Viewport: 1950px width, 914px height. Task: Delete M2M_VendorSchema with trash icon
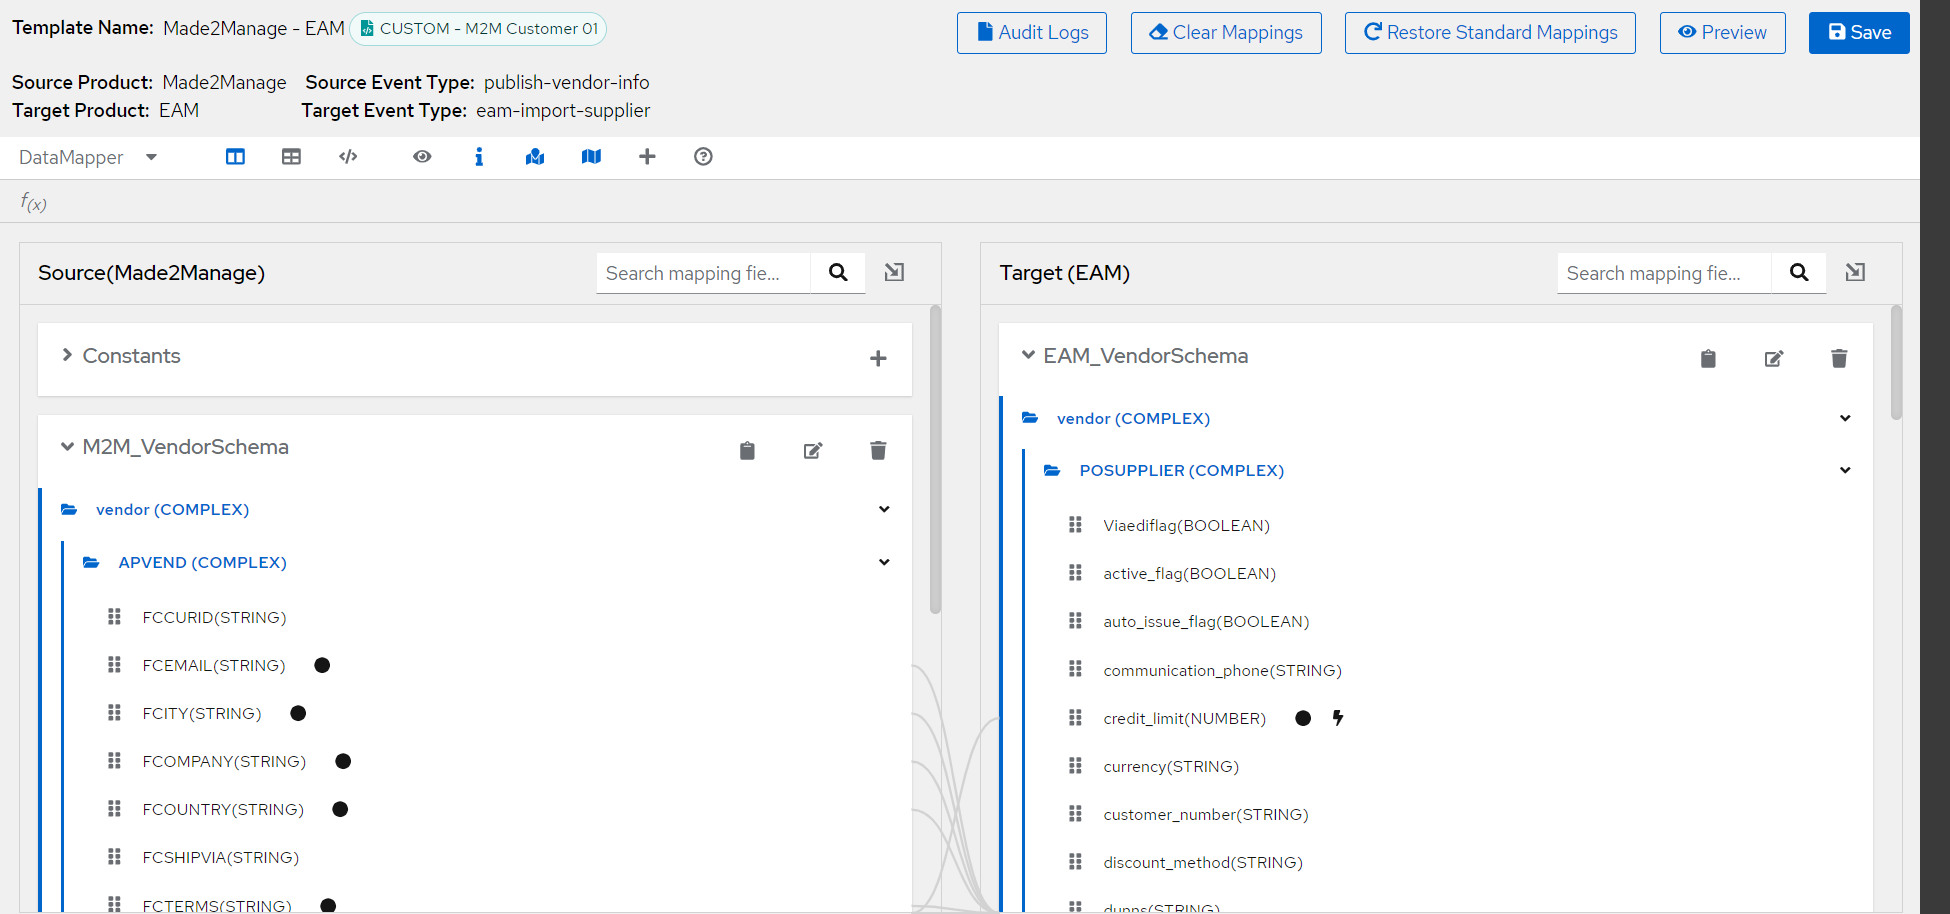(878, 451)
